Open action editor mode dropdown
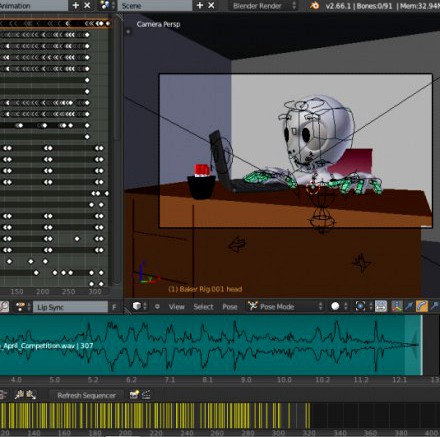The height and width of the screenshot is (437, 440). 23,307
